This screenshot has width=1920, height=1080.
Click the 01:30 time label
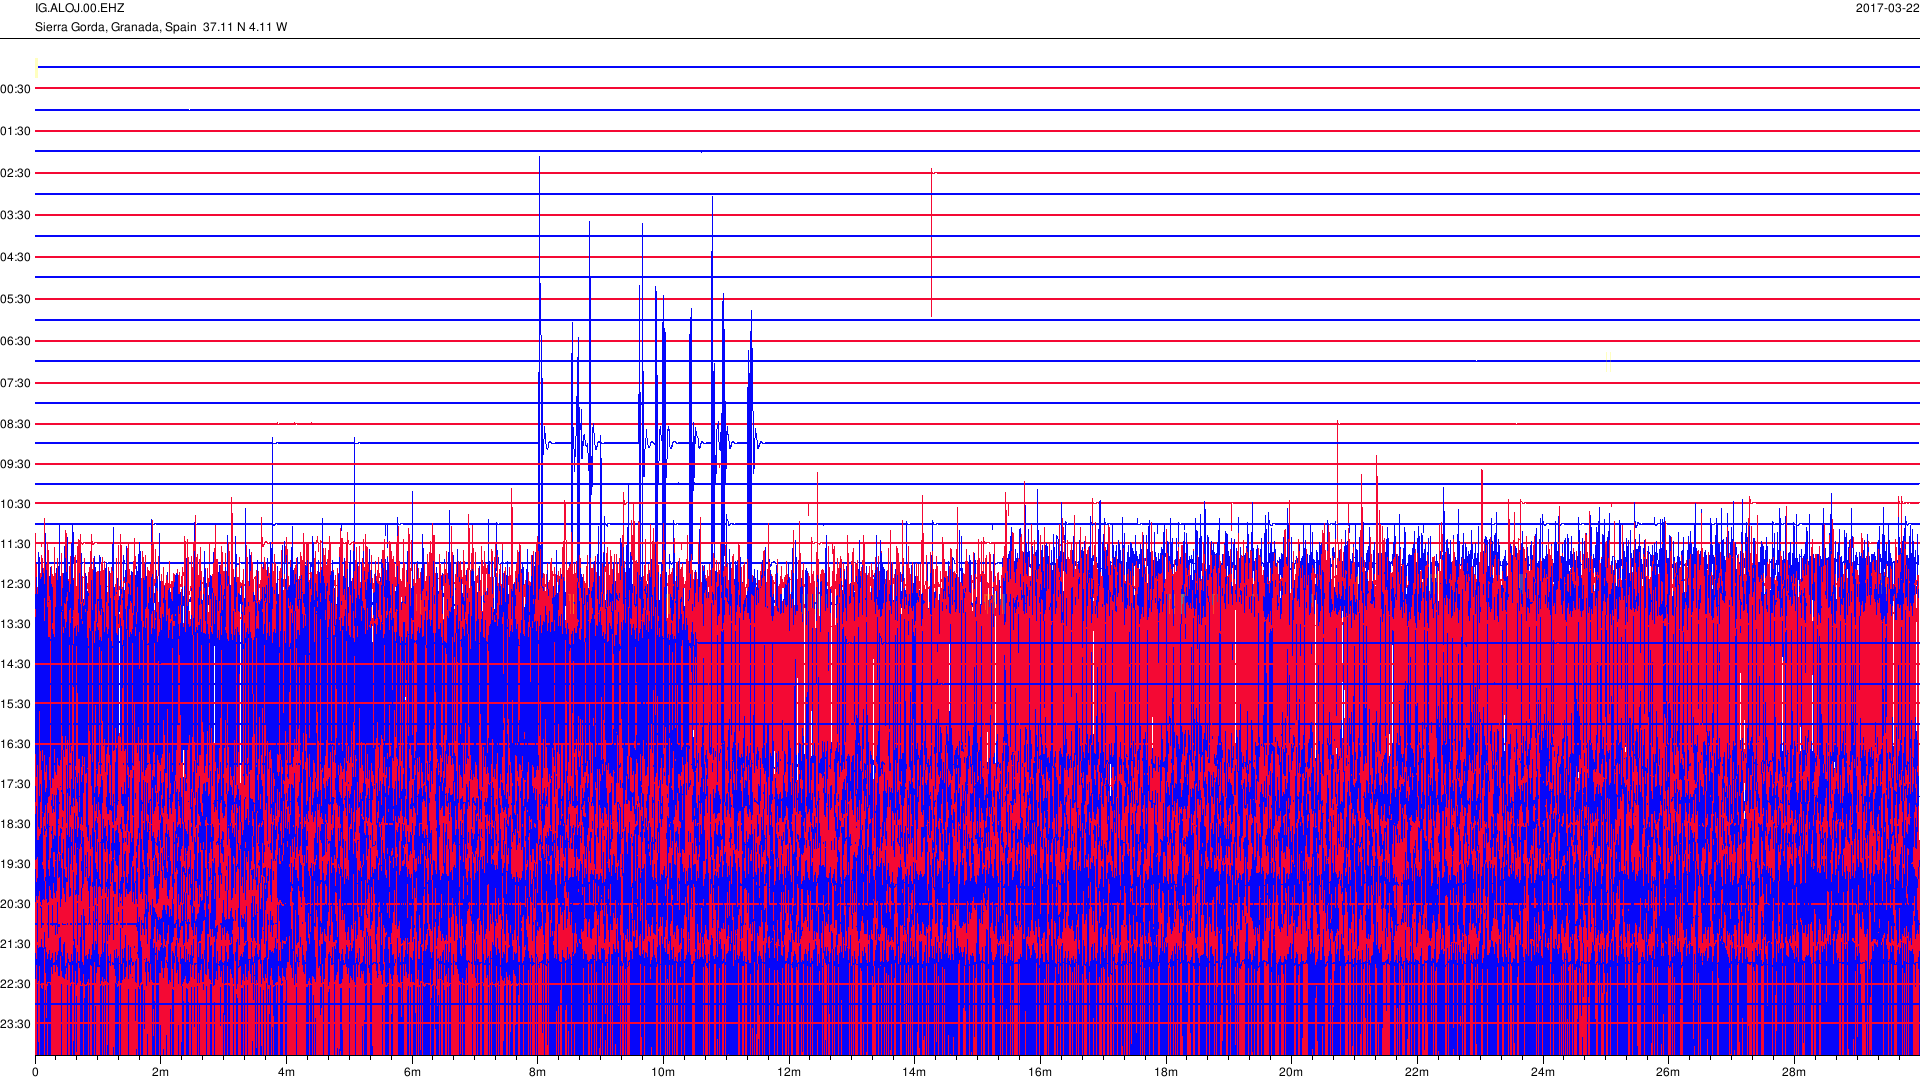16,131
